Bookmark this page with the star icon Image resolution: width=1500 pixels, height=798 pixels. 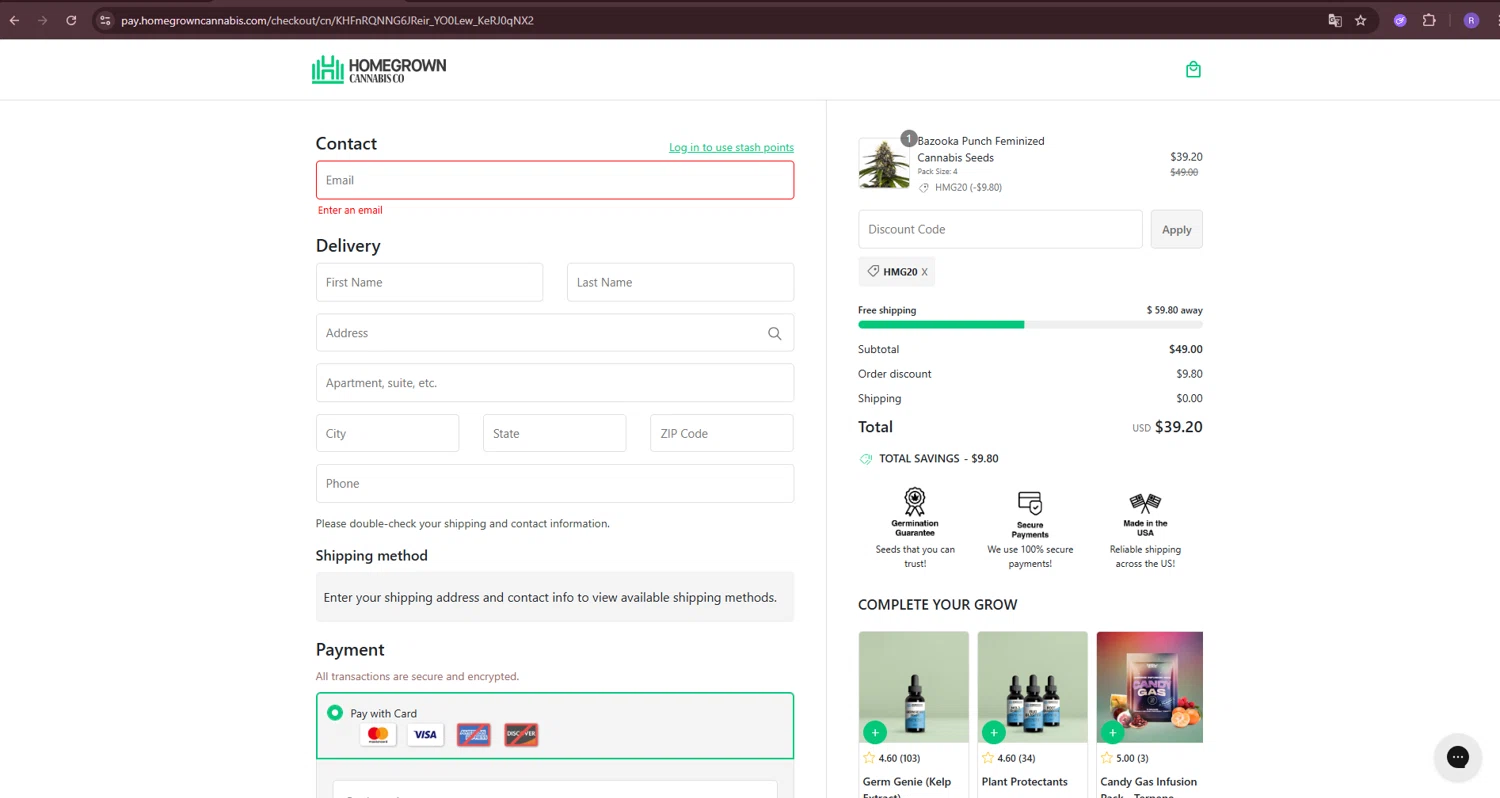tap(1360, 20)
